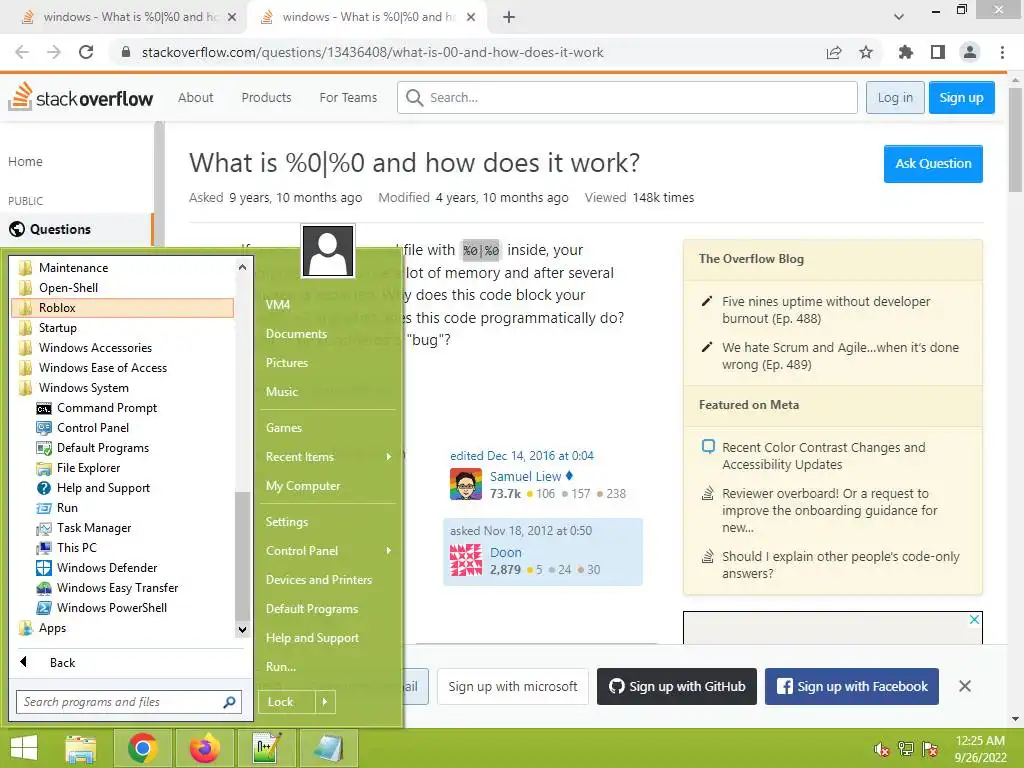The width and height of the screenshot is (1024, 768).
Task: Open Task Manager from the start menu
Action: pos(93,528)
